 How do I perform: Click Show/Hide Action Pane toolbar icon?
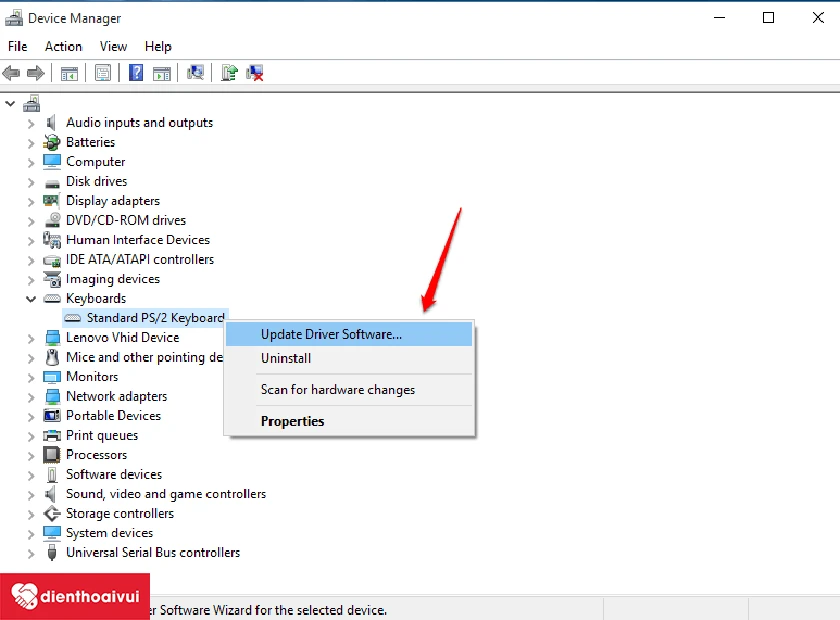point(162,73)
